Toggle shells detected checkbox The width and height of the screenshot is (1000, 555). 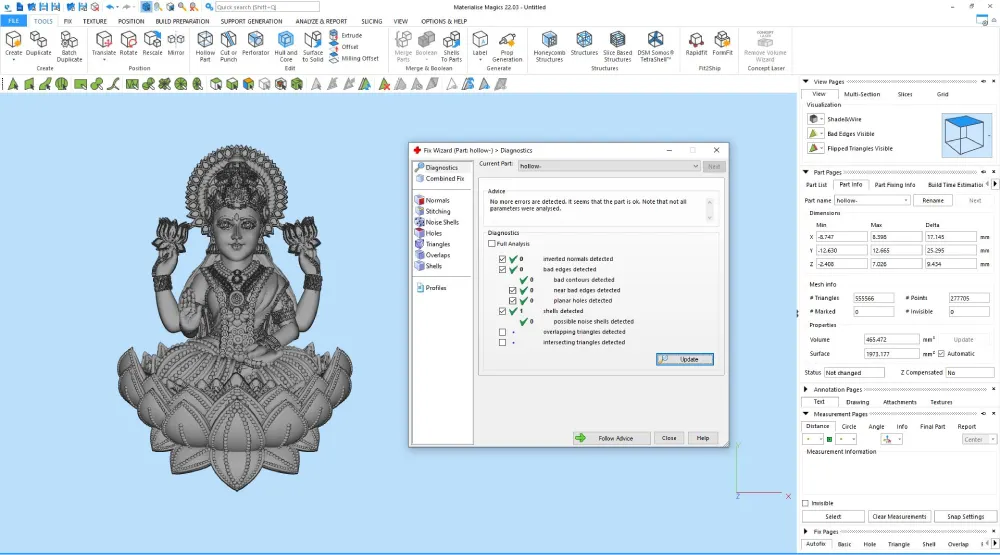coord(503,311)
